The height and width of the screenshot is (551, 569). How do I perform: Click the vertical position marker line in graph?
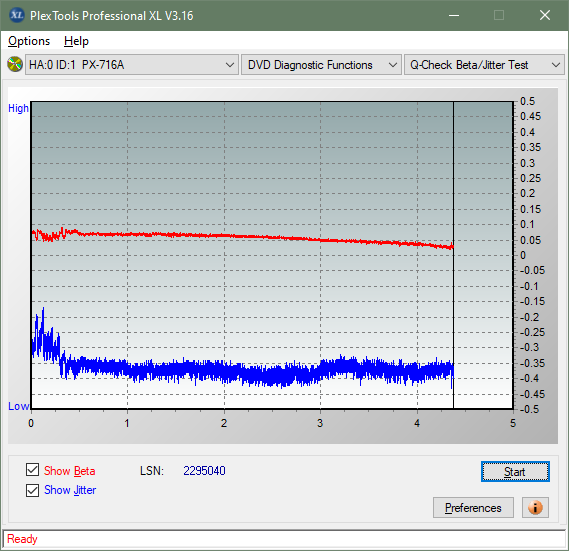coord(453,254)
